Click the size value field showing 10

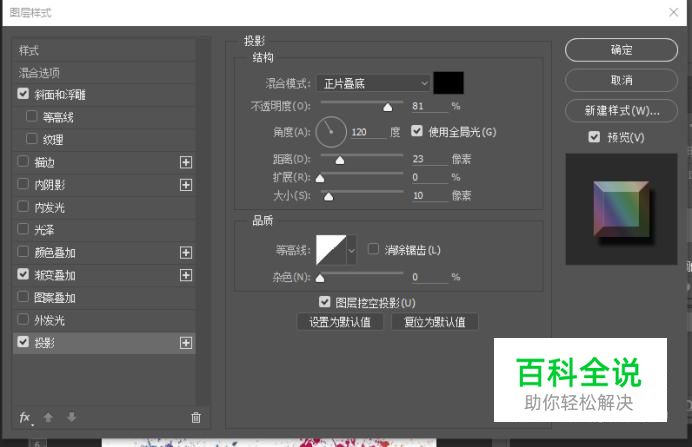(429, 195)
